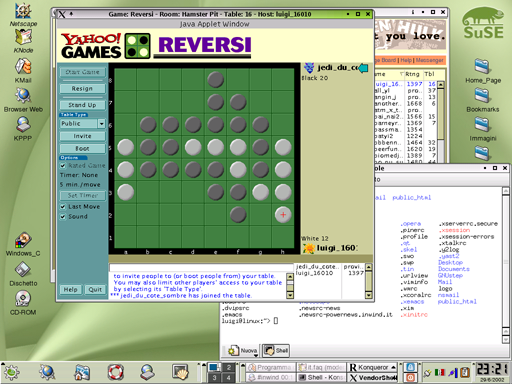512x384 pixels.
Task: Place a piece on the marked h2 square
Action: (283, 215)
